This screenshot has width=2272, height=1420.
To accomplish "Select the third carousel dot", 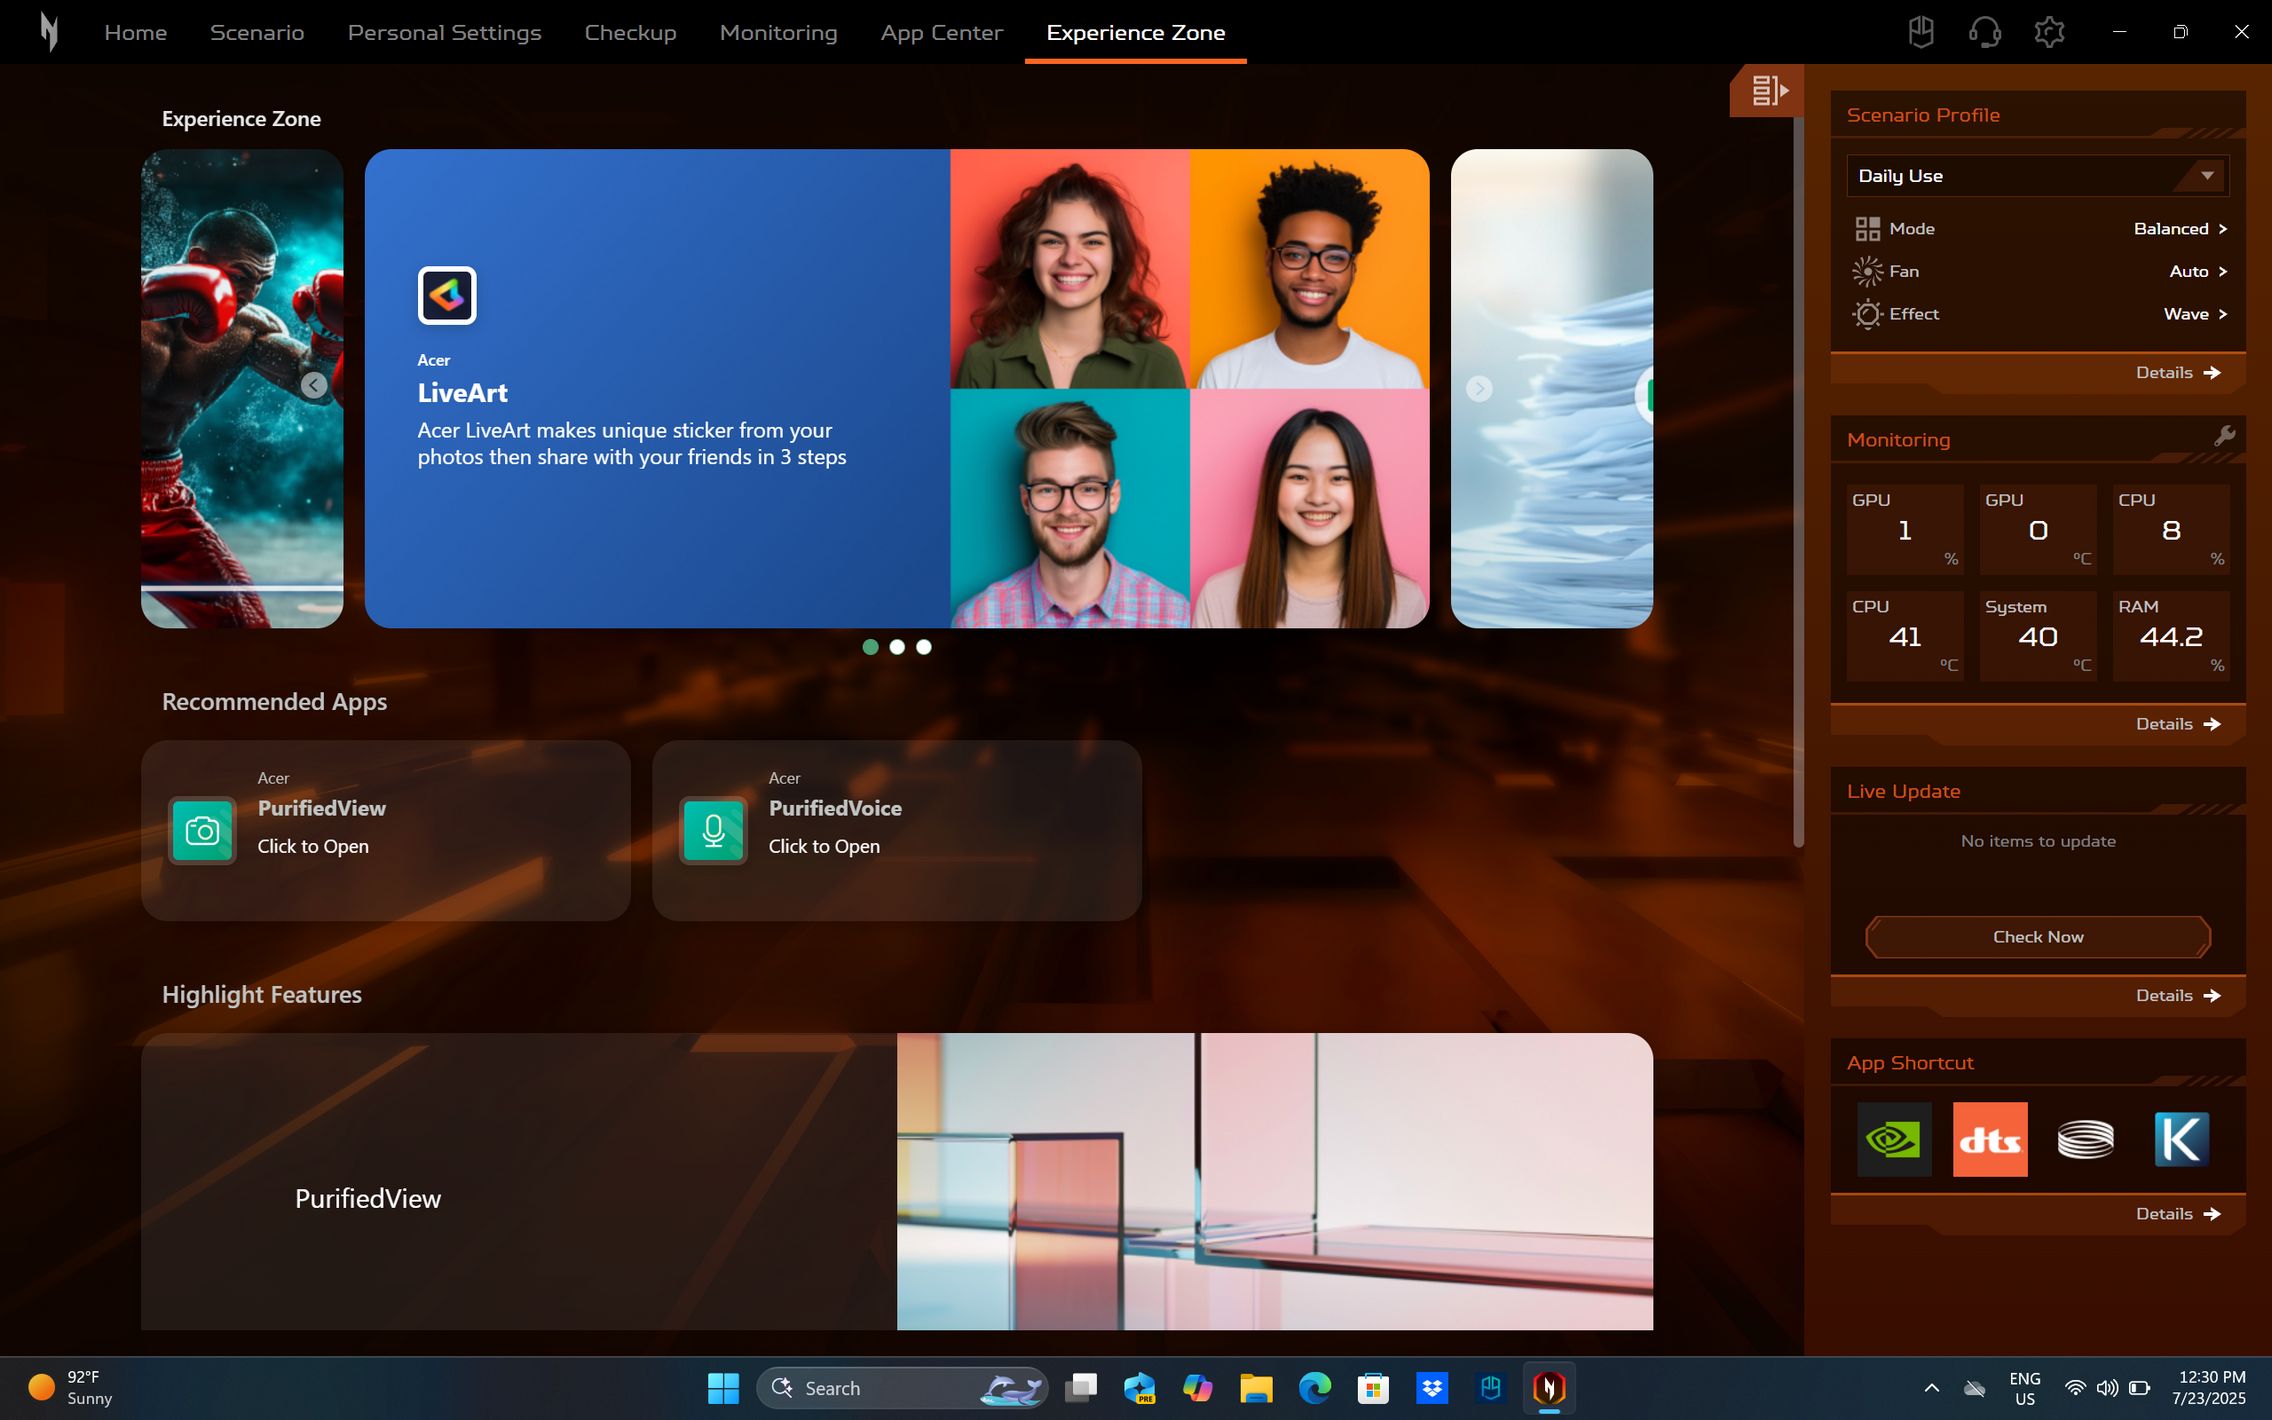I will pyautogui.click(x=924, y=647).
